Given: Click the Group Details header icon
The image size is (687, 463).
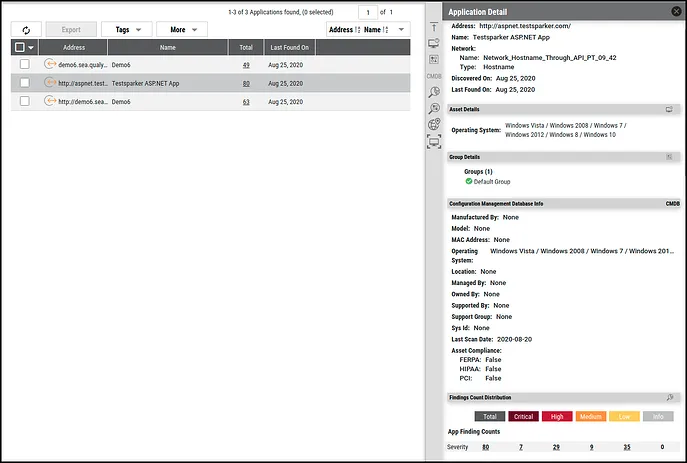Looking at the screenshot, I should [x=669, y=157].
